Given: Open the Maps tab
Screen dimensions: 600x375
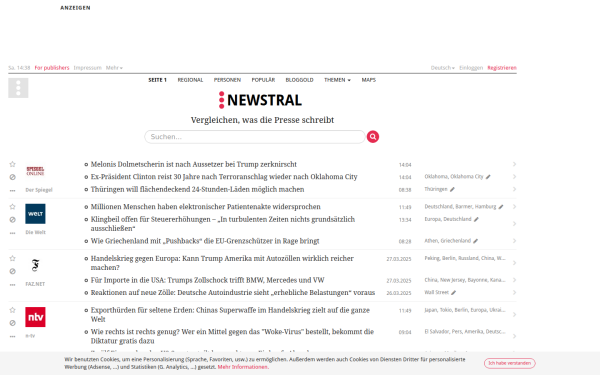Looking at the screenshot, I should coord(368,80).
